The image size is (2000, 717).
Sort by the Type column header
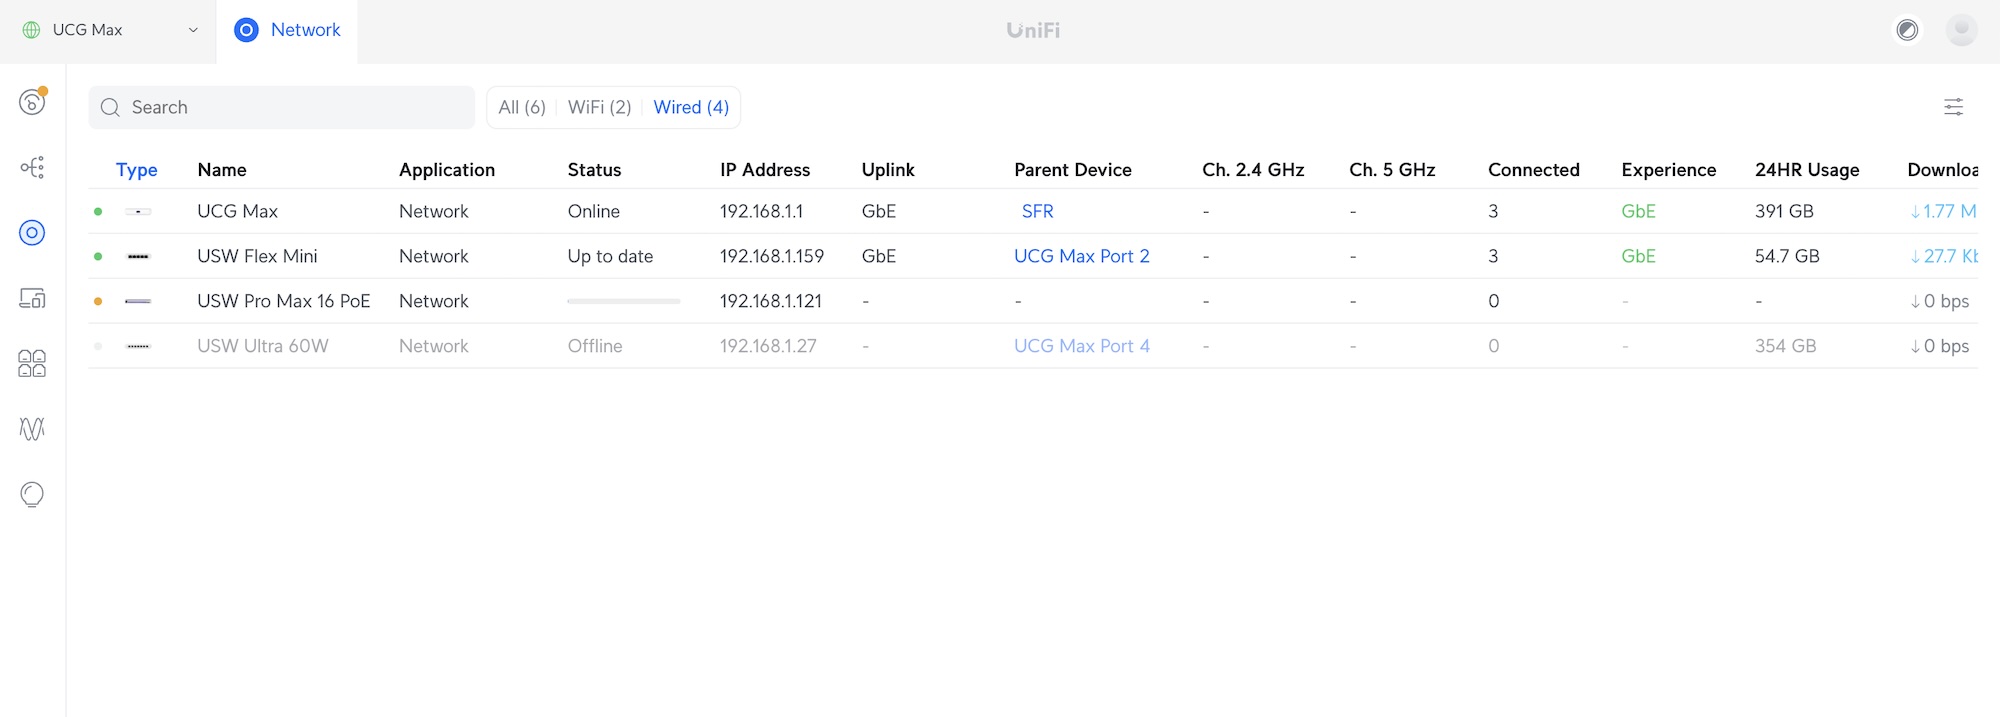pyautogui.click(x=137, y=170)
